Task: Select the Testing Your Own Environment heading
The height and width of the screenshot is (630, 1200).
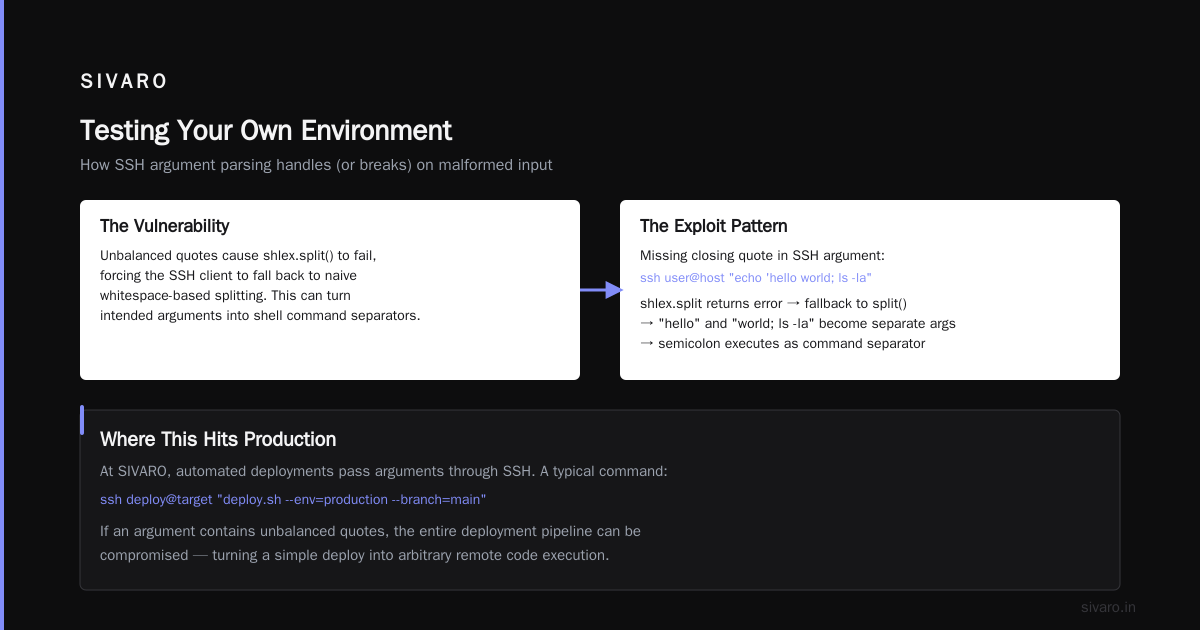Action: [x=266, y=131]
